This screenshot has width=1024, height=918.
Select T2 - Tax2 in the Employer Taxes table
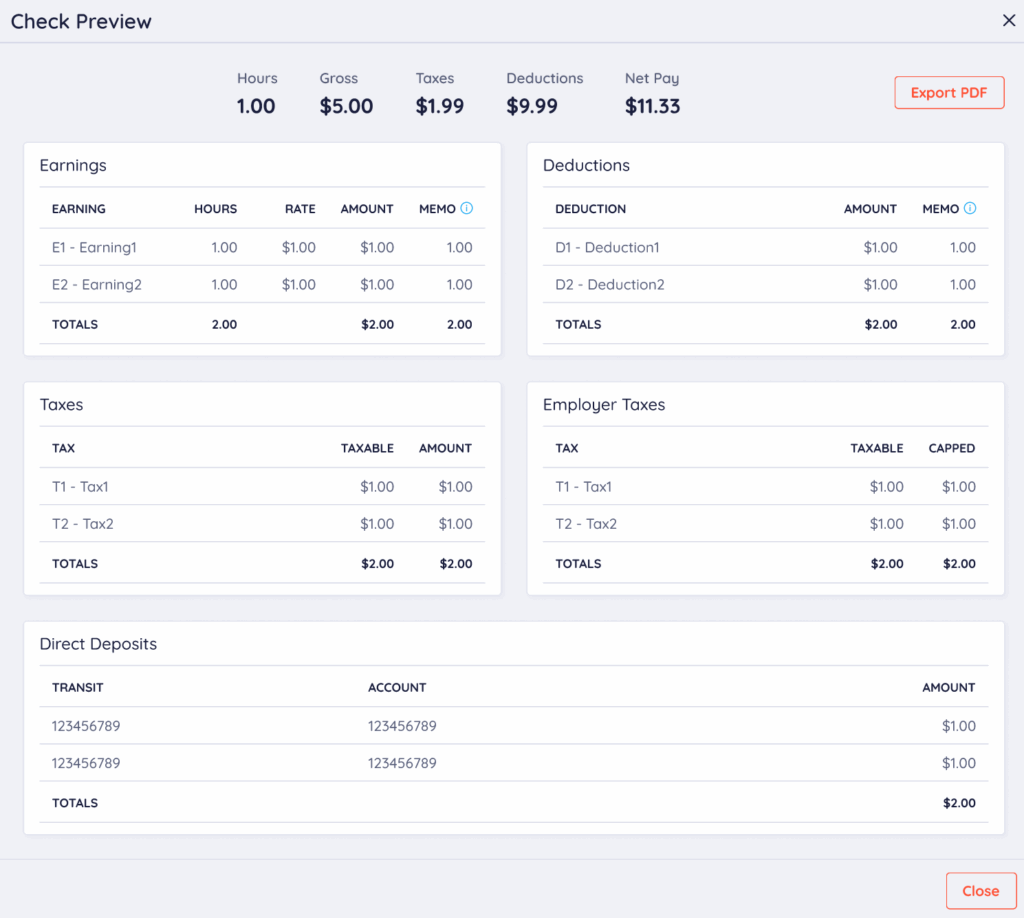pyautogui.click(x=586, y=524)
